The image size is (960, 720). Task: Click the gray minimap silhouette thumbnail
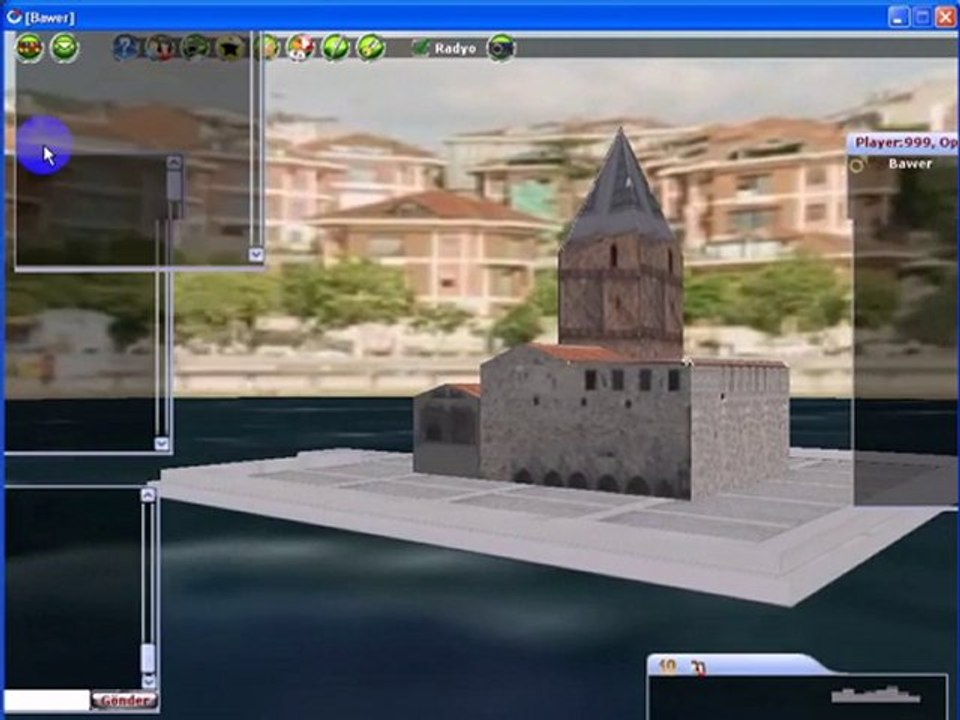point(876,694)
